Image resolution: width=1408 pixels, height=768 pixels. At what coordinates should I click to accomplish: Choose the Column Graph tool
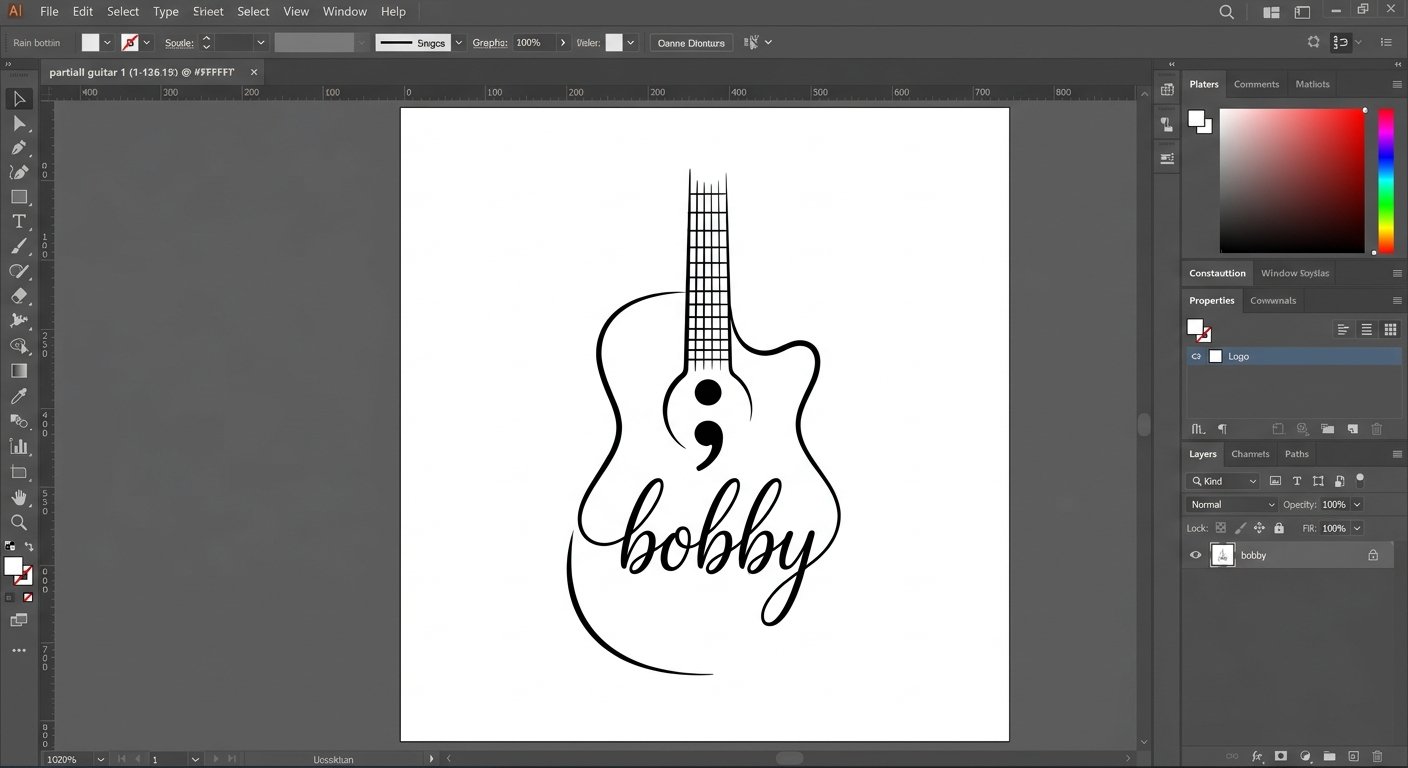click(19, 446)
